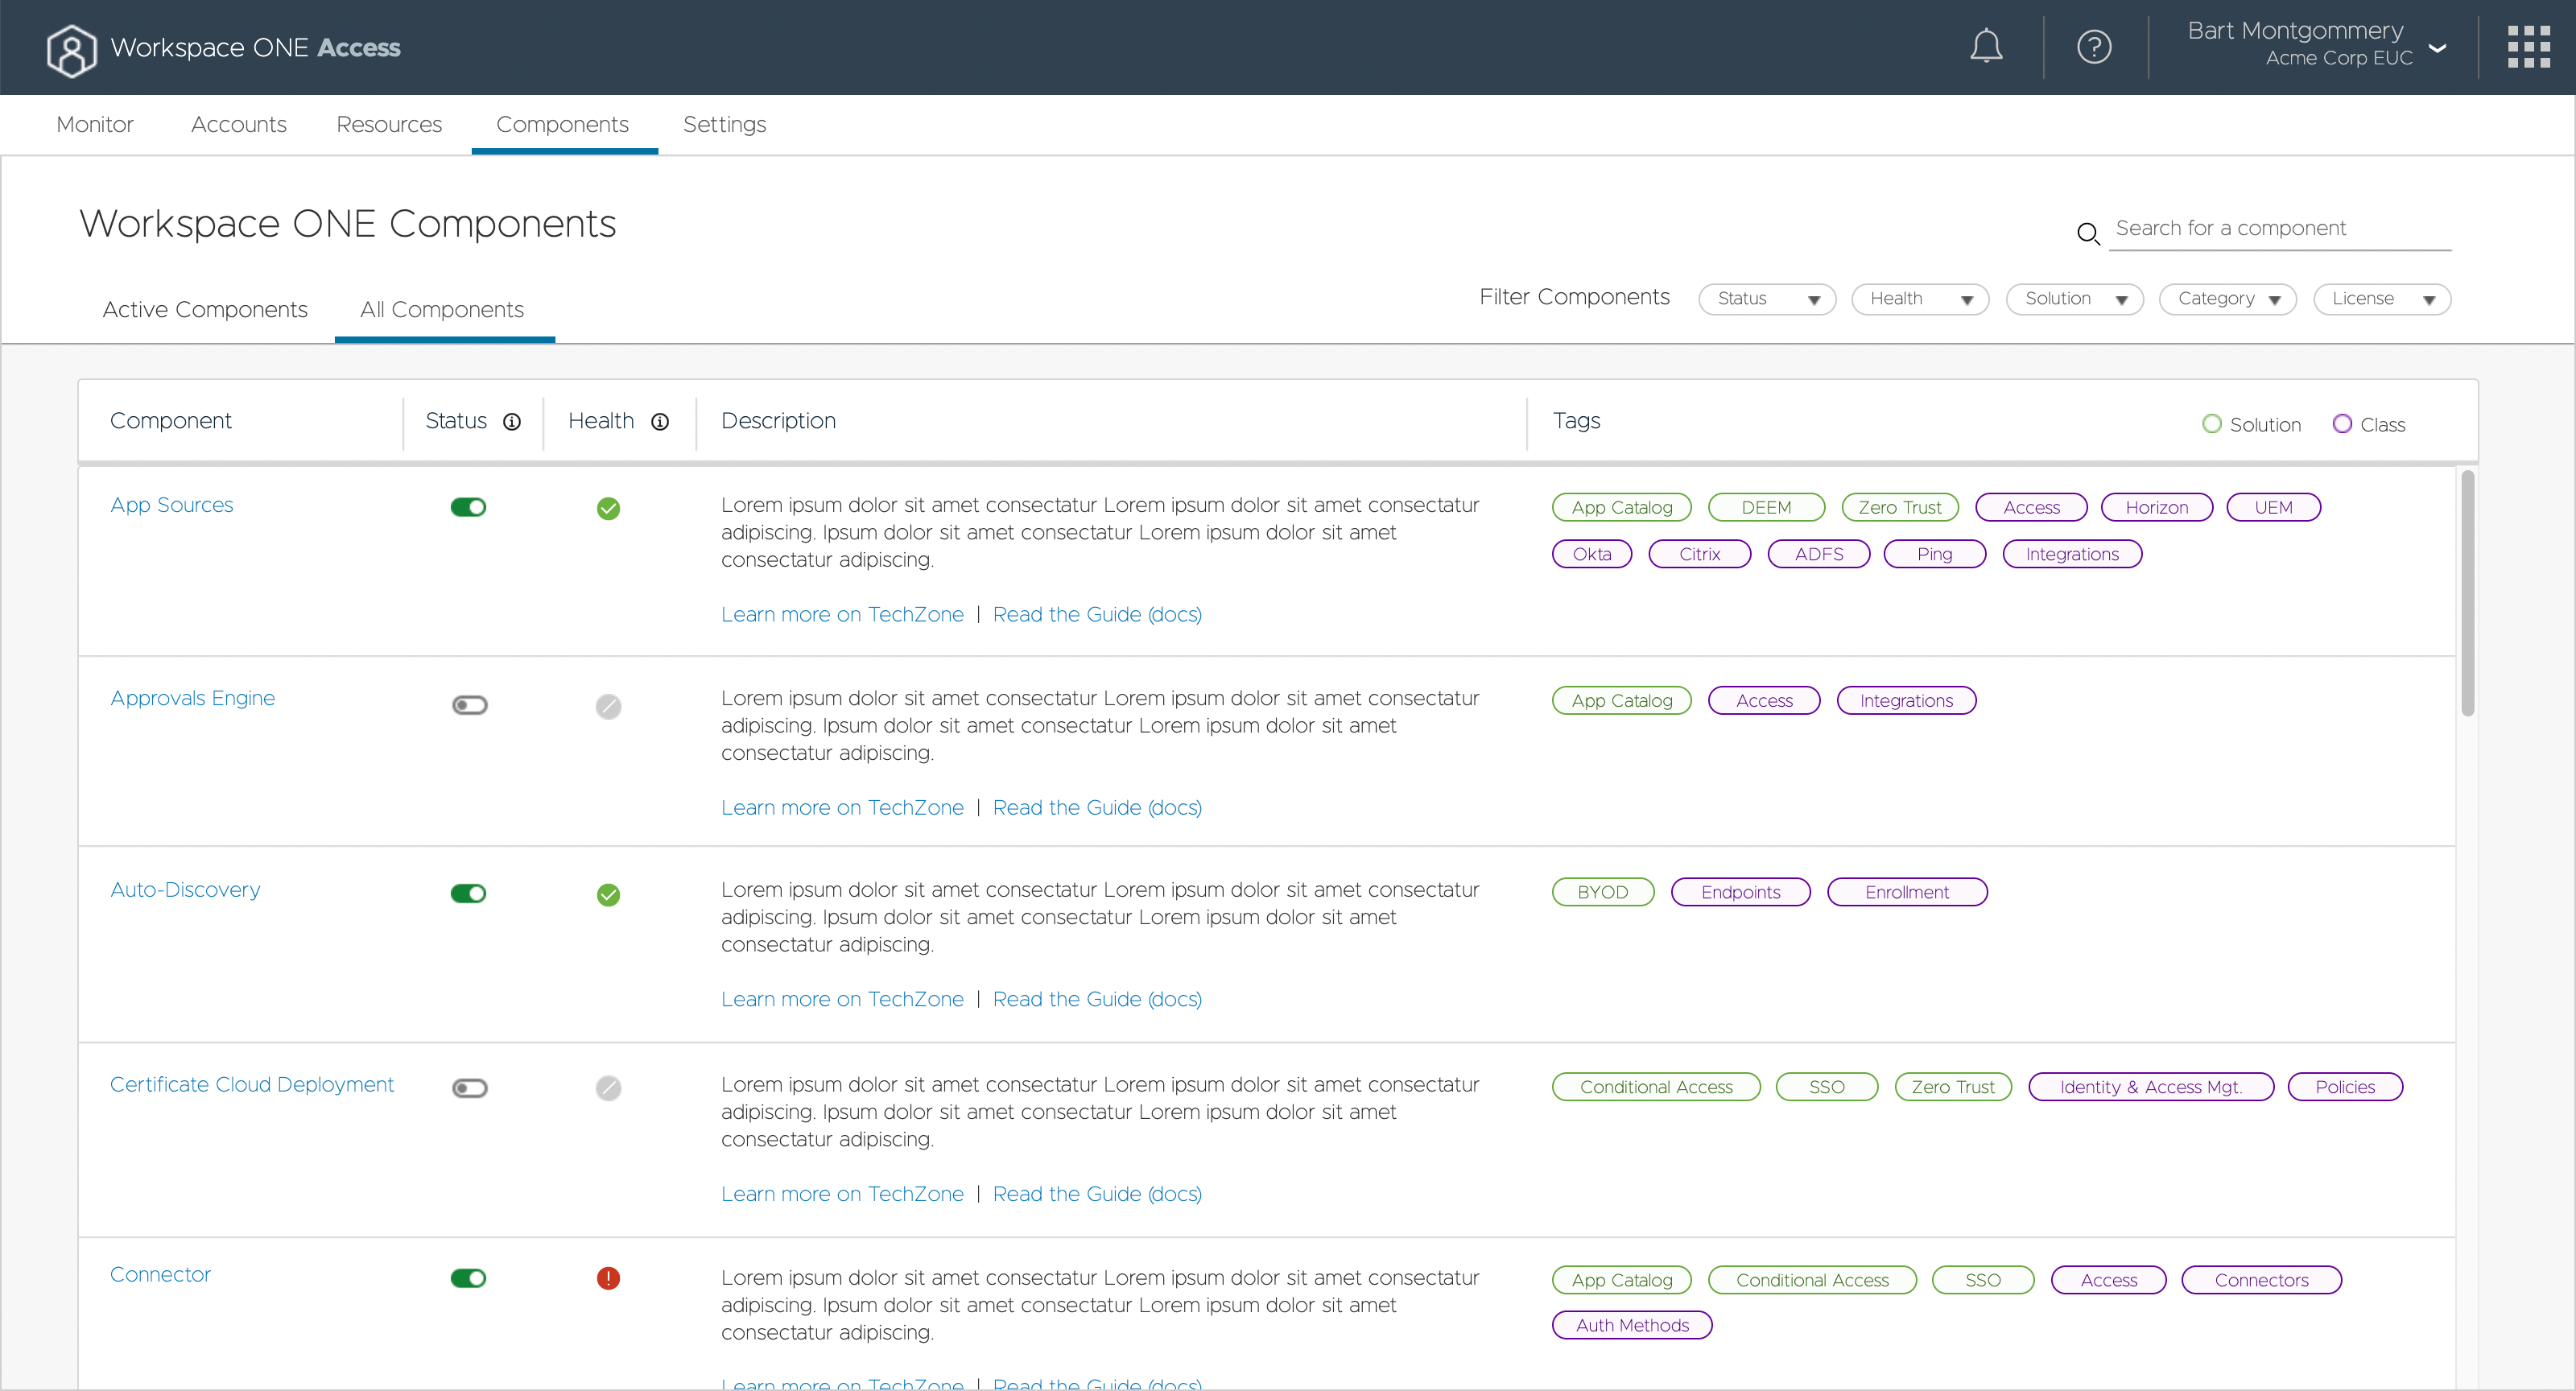This screenshot has width=2576, height=1391.
Task: Expand the Status filter dropdown
Action: [1766, 299]
